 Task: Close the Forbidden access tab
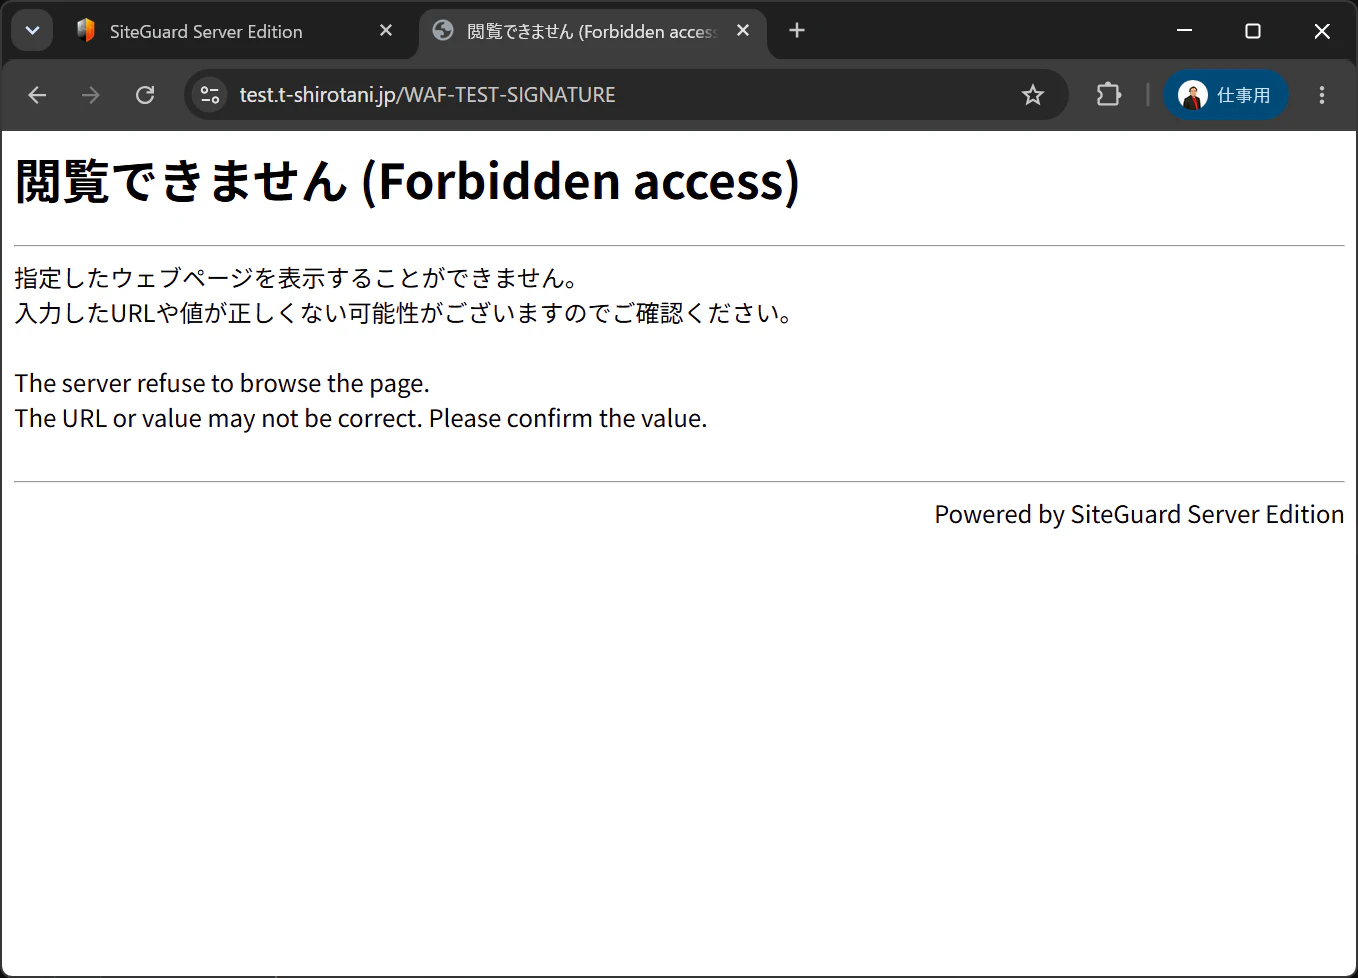click(x=743, y=31)
